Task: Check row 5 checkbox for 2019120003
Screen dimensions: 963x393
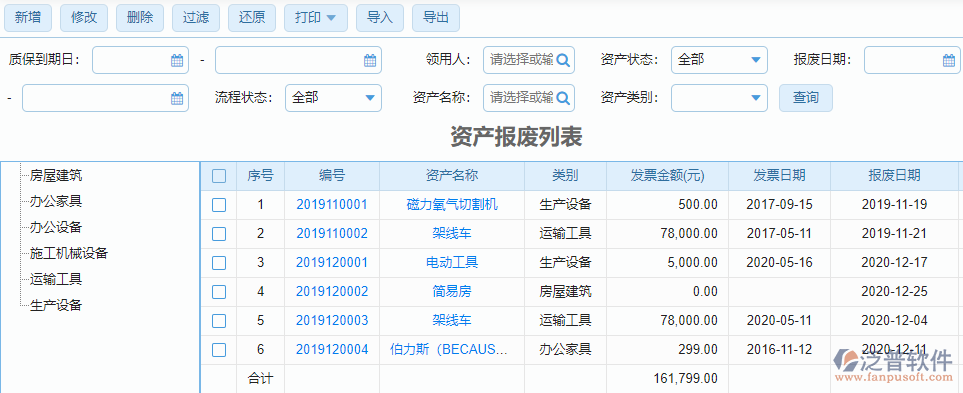Action: 219,321
